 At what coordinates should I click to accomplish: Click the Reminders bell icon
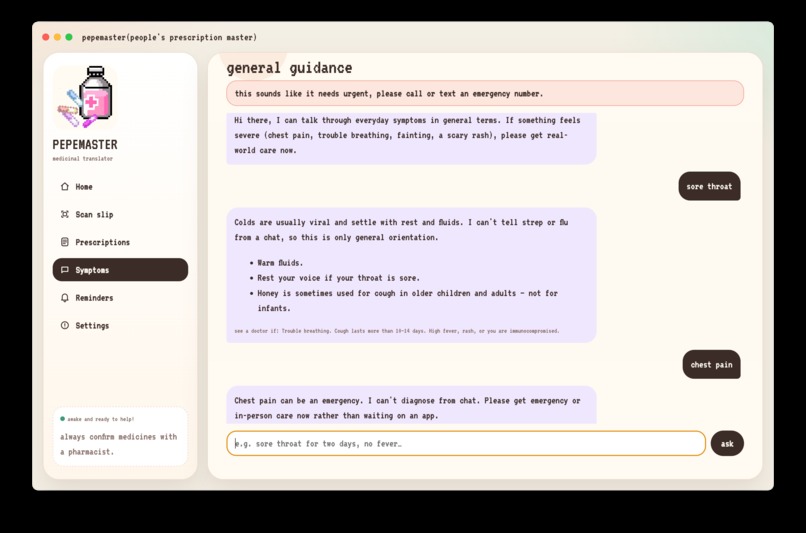click(x=65, y=298)
